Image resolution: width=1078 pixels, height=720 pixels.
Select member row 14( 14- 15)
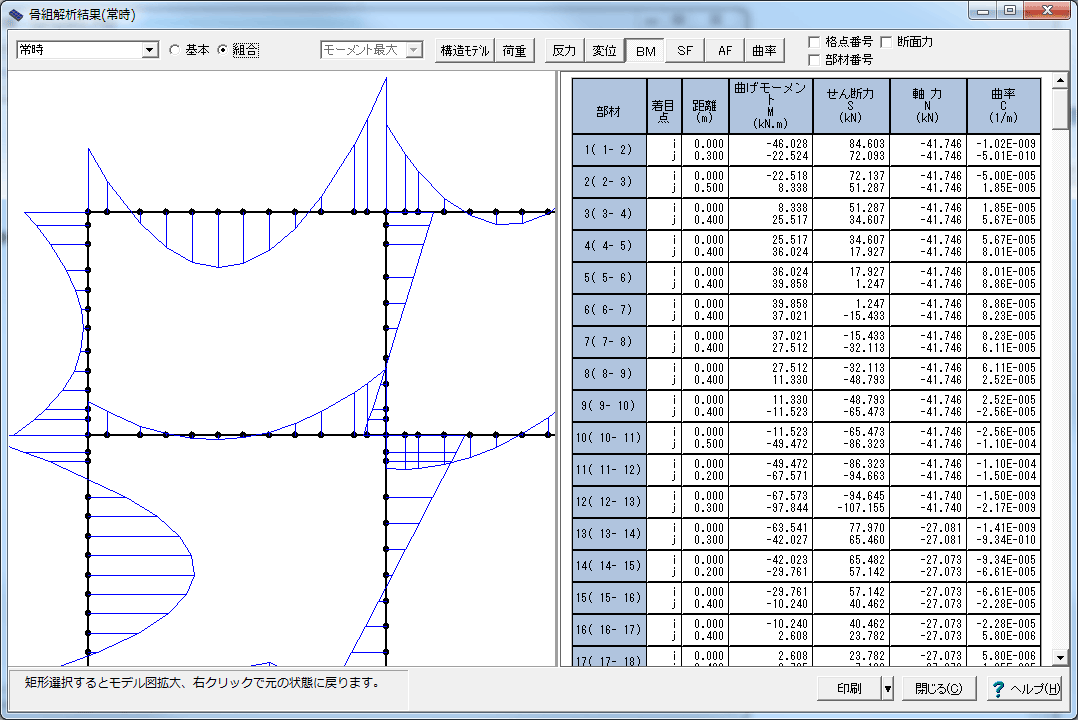click(x=609, y=565)
